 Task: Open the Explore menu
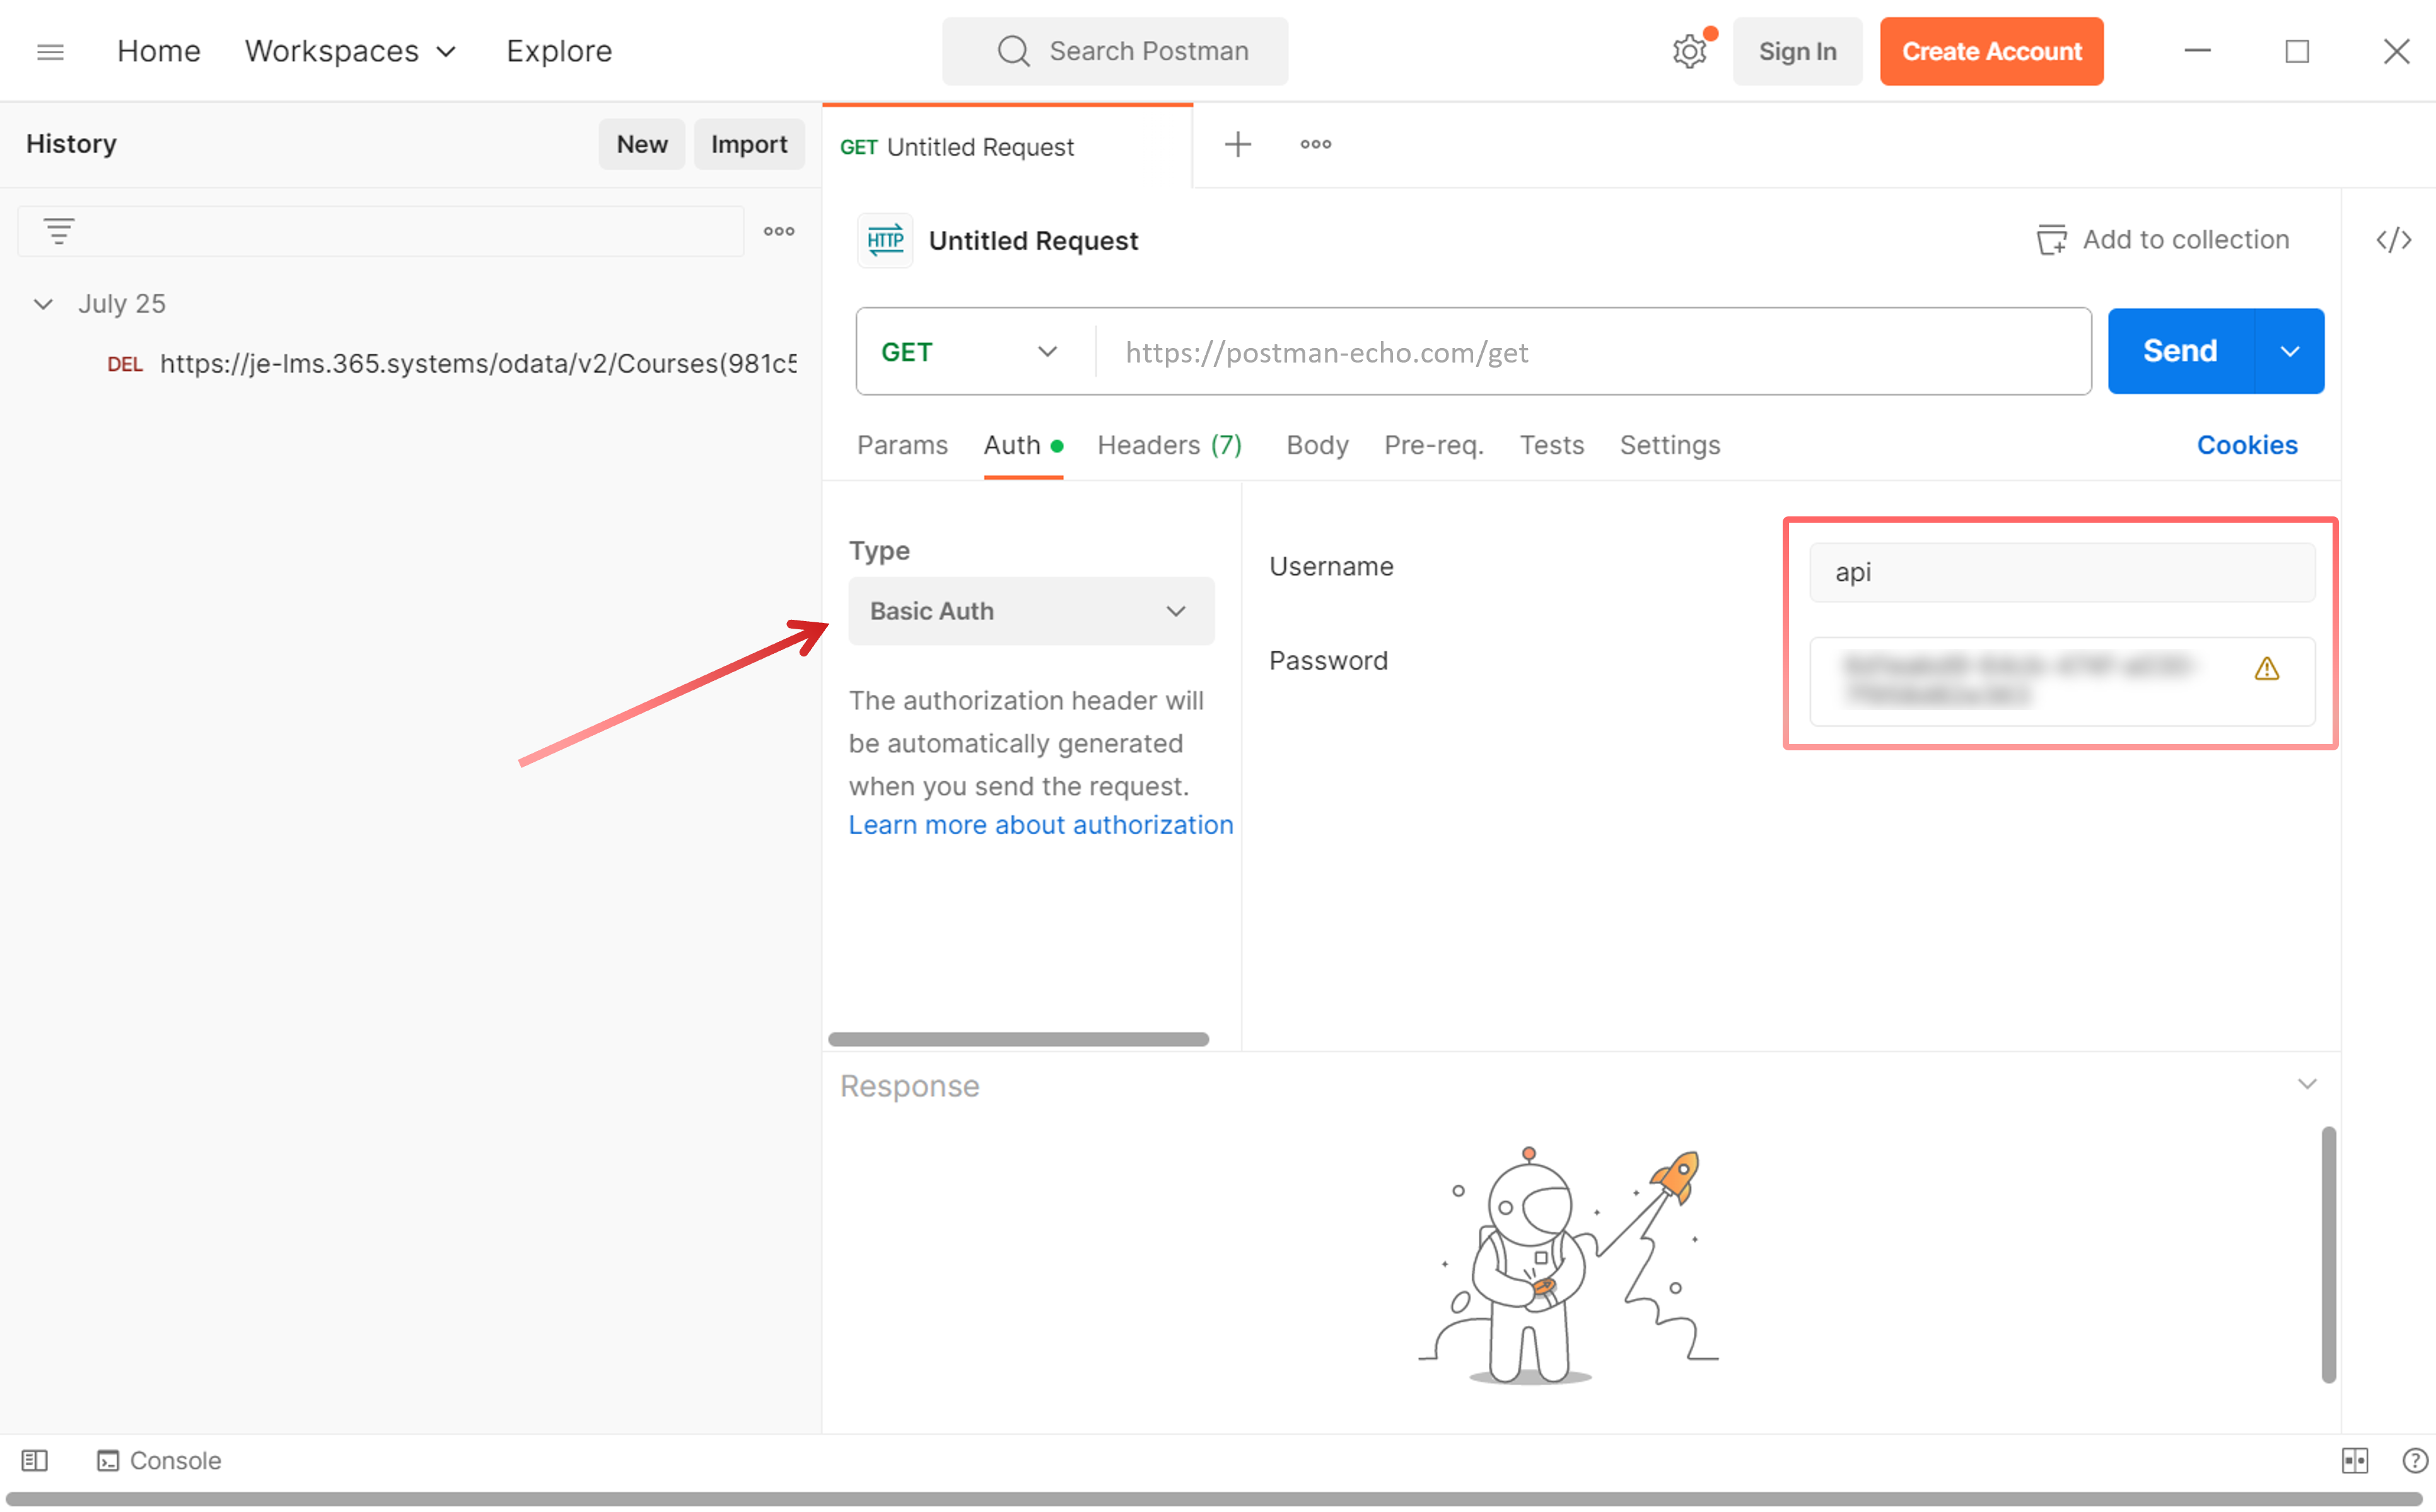click(559, 51)
